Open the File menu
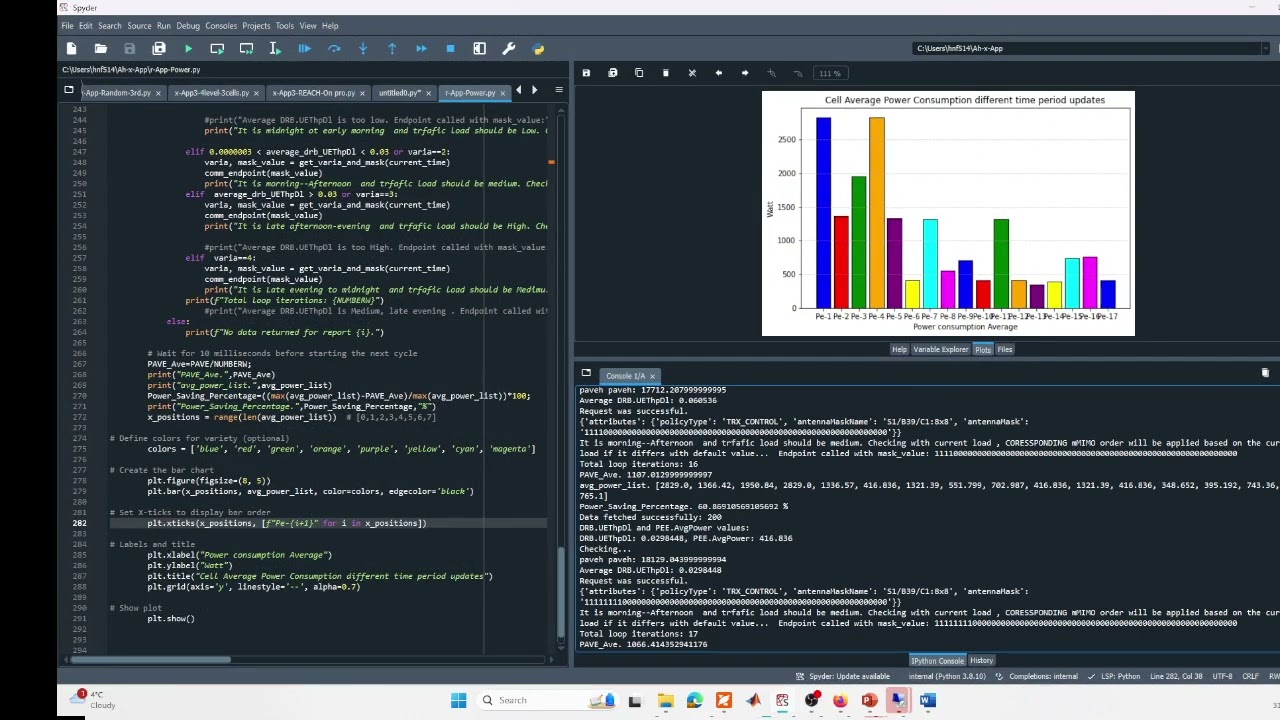 (67, 26)
